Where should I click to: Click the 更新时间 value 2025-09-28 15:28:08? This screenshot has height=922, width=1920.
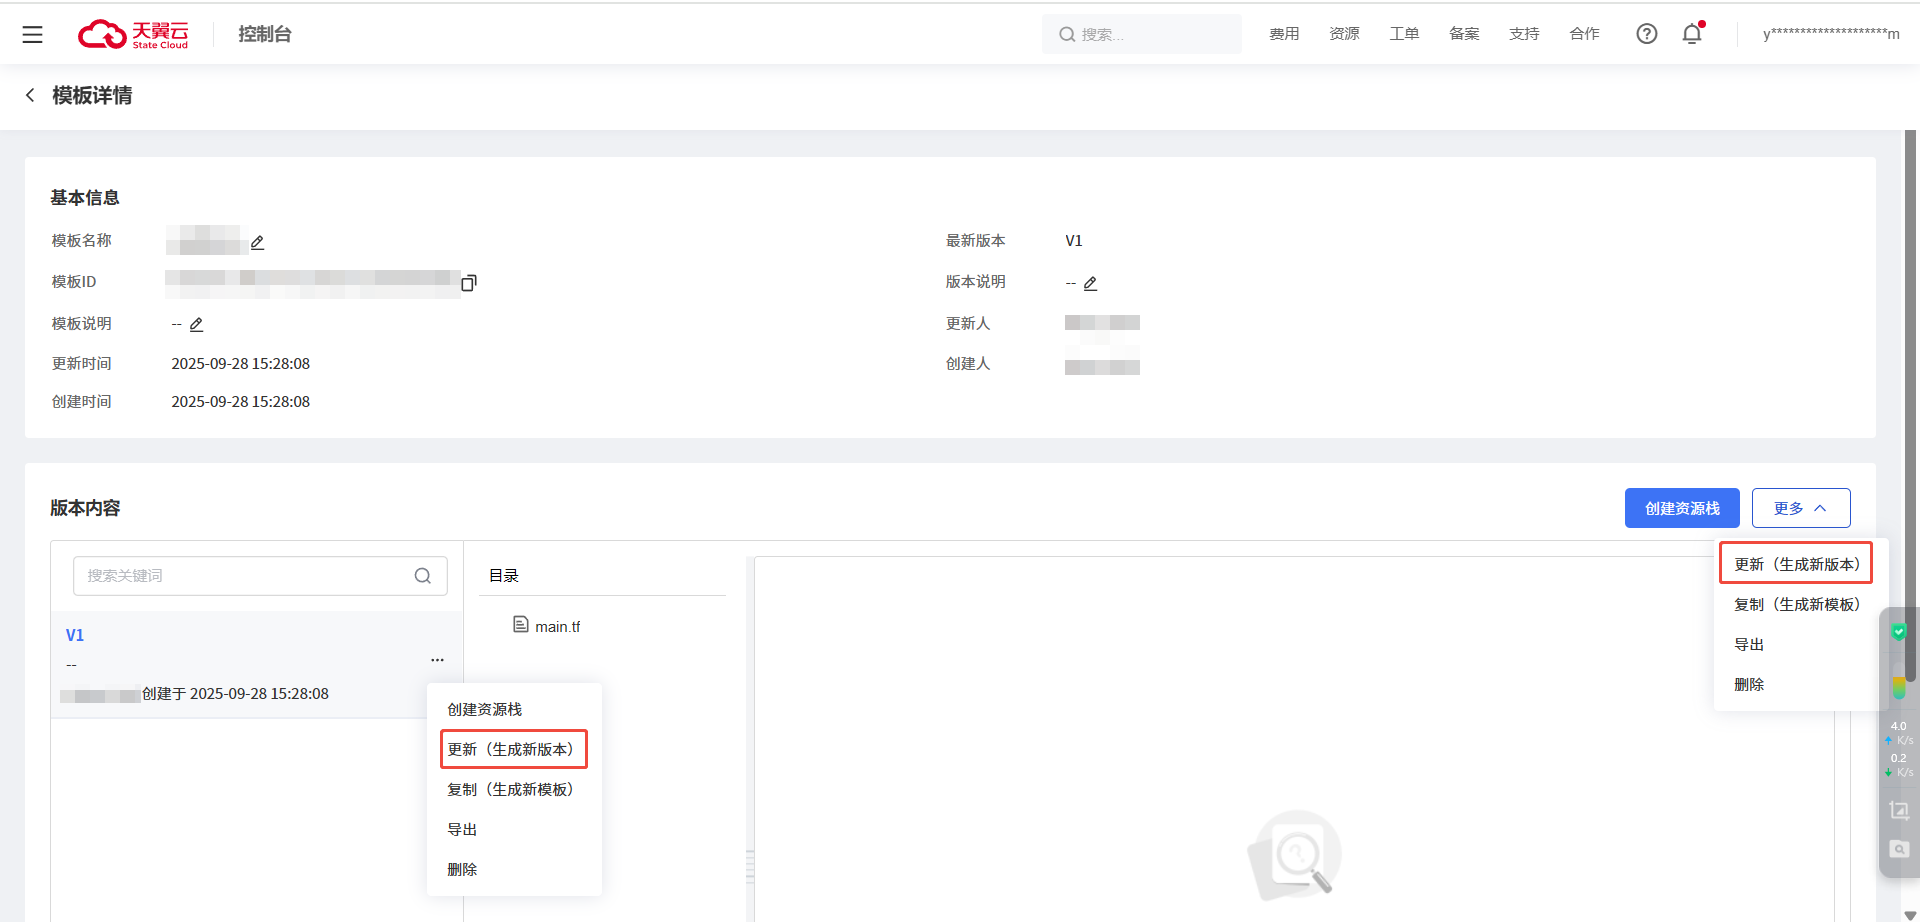tap(241, 364)
